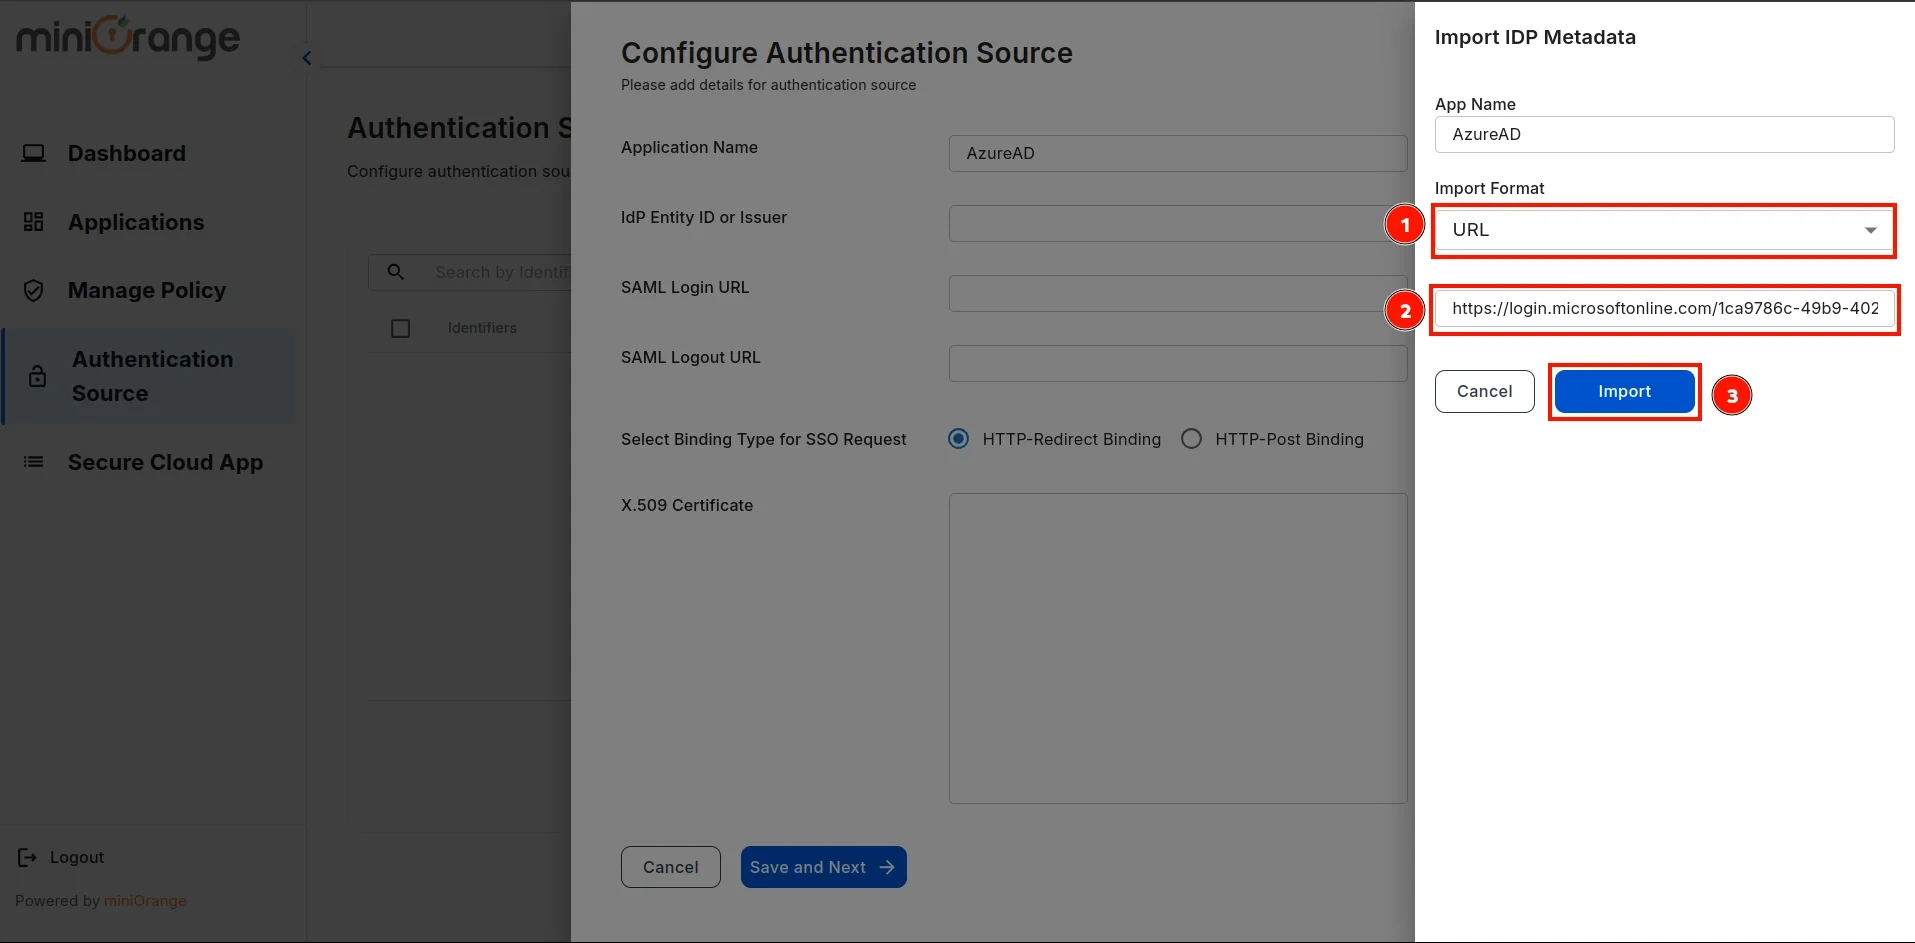Open the Import Format dropdown
The width and height of the screenshot is (1915, 943).
coord(1663,230)
